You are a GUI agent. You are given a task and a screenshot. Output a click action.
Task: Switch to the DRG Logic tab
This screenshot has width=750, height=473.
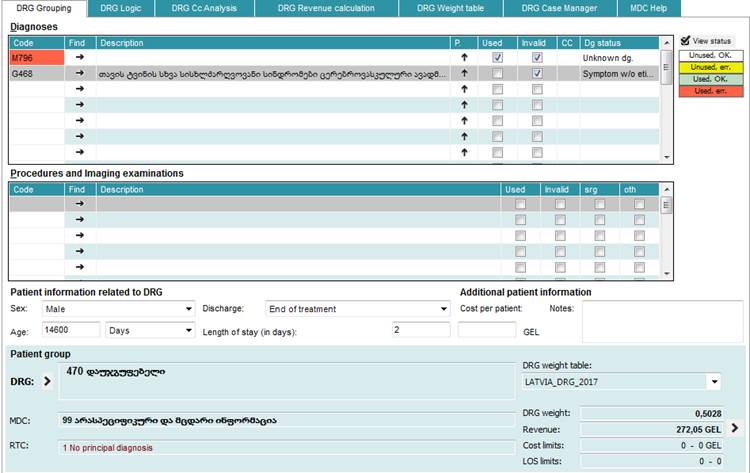[x=120, y=8]
